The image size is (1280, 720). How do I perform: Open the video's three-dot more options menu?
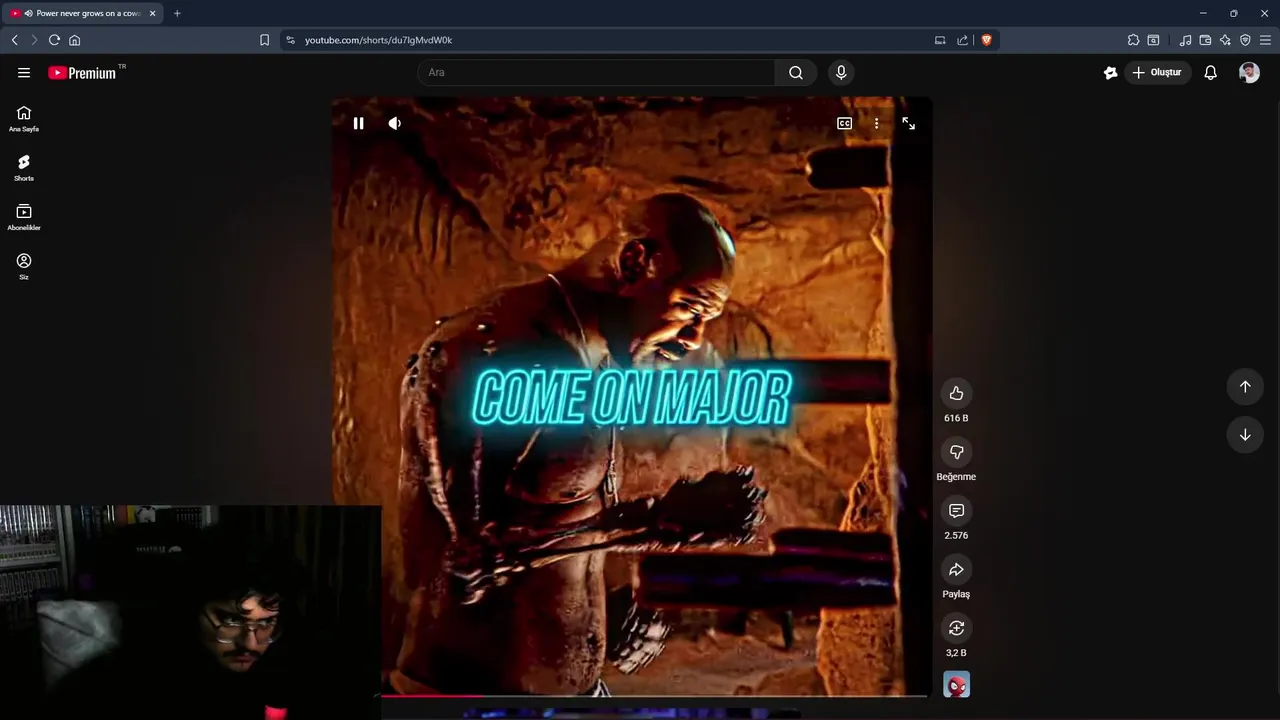(876, 123)
